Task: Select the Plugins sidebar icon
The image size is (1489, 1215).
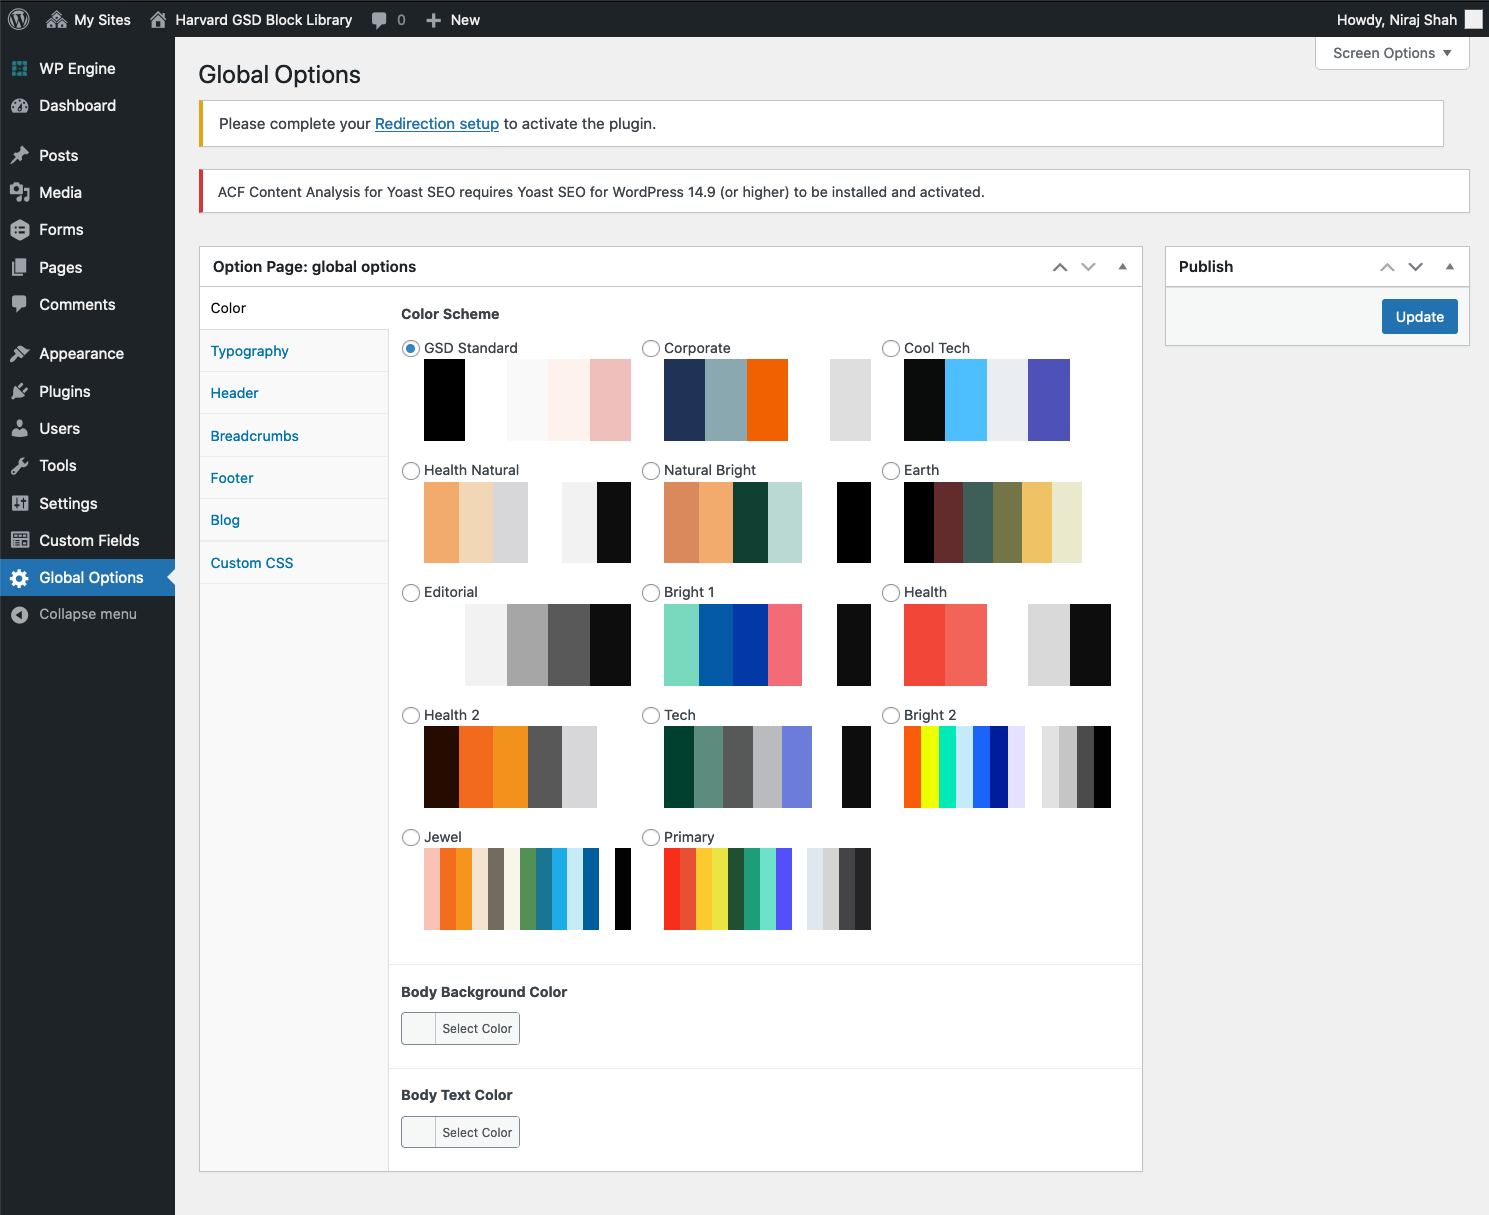Action: 22,391
